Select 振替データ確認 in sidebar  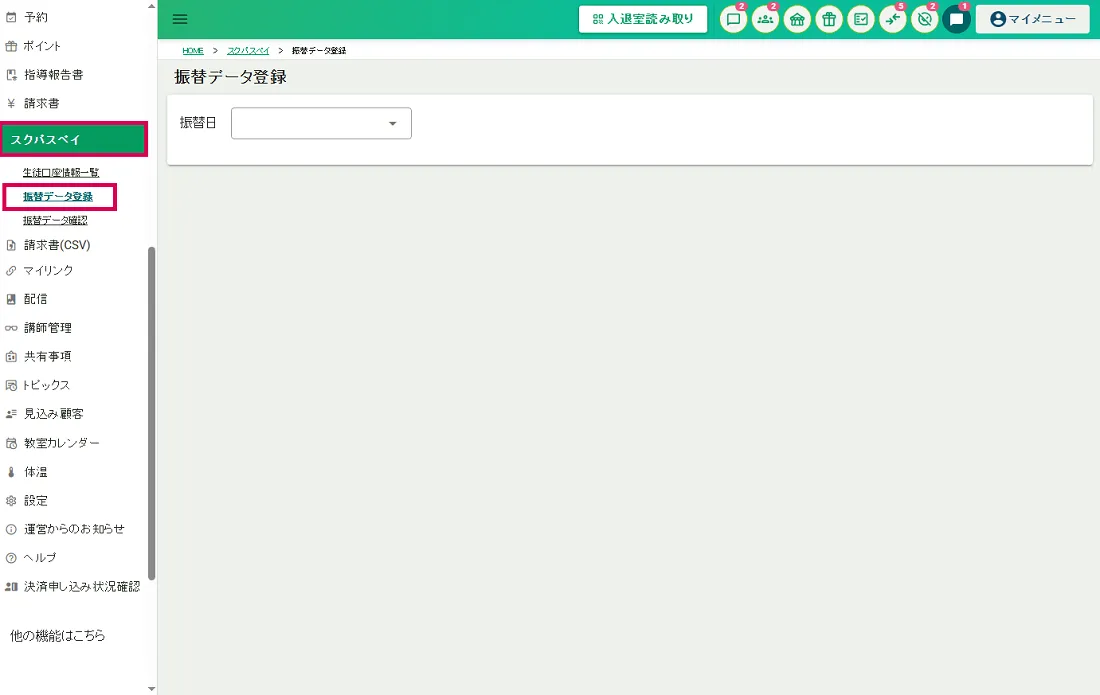pos(55,221)
